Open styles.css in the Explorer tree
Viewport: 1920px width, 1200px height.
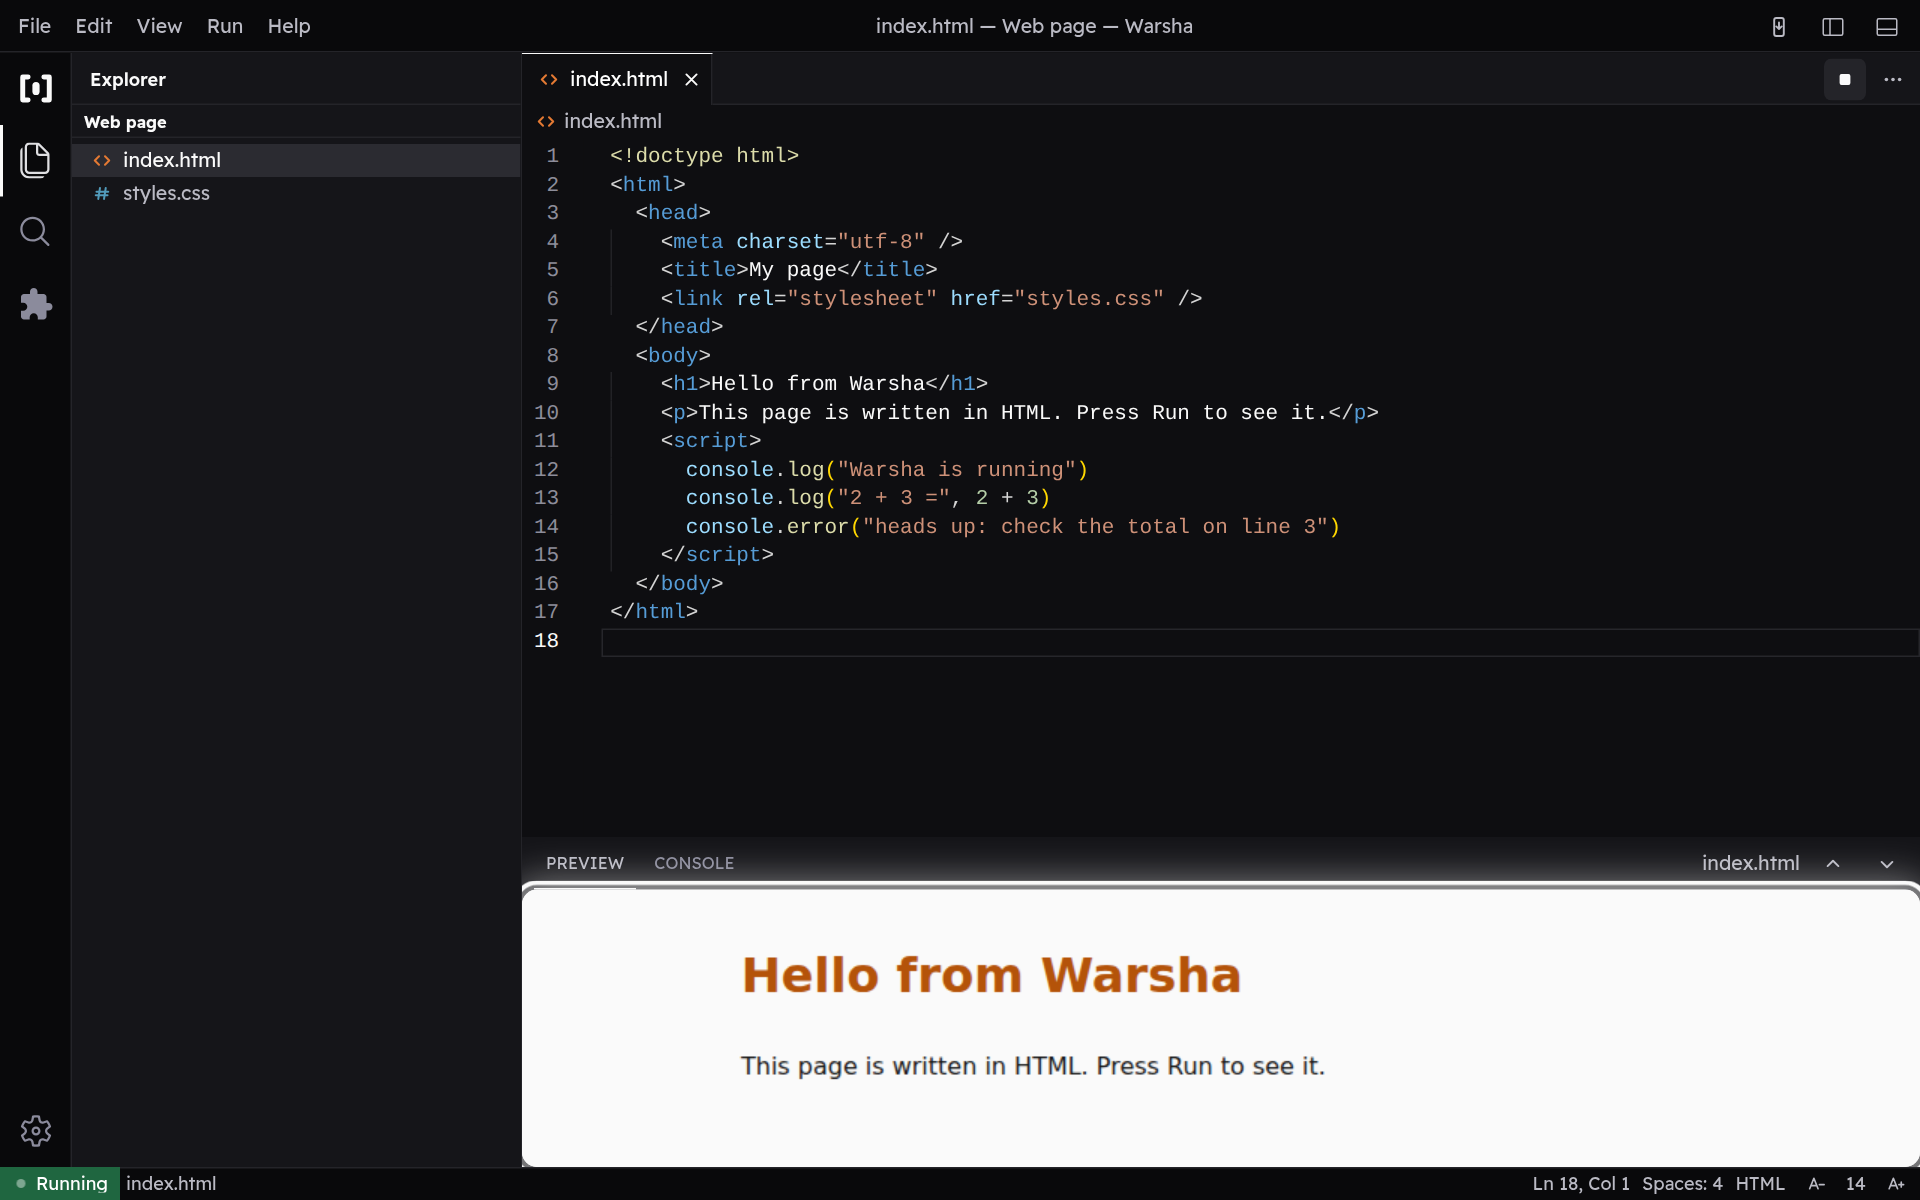[x=296, y=193]
